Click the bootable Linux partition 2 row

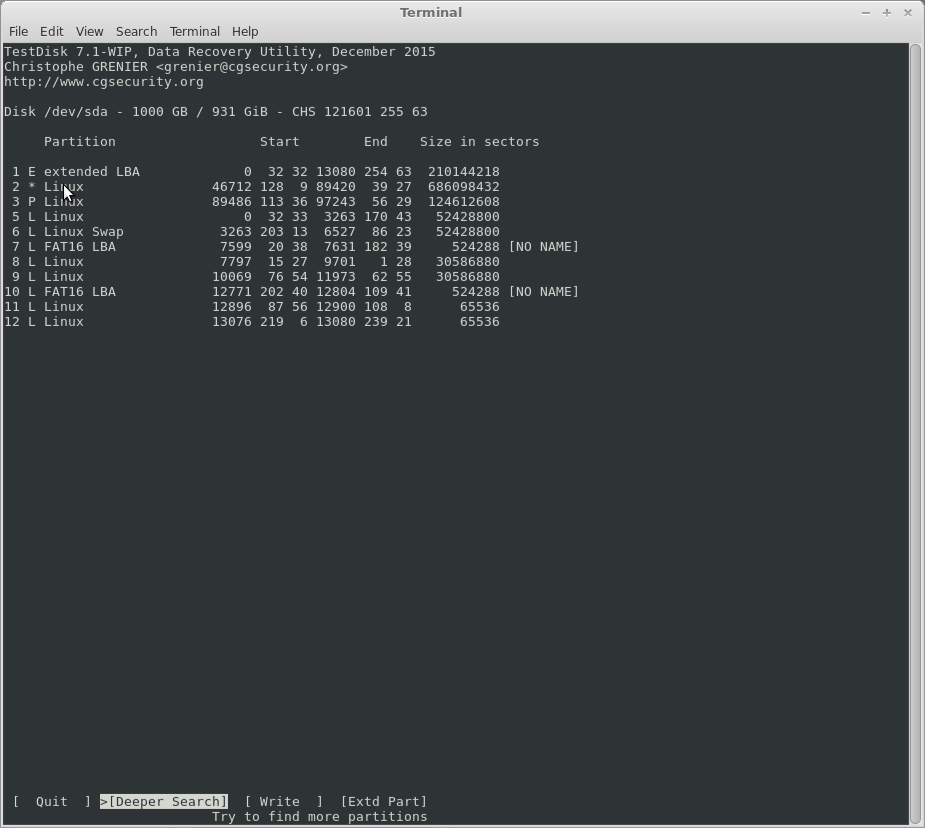point(250,186)
